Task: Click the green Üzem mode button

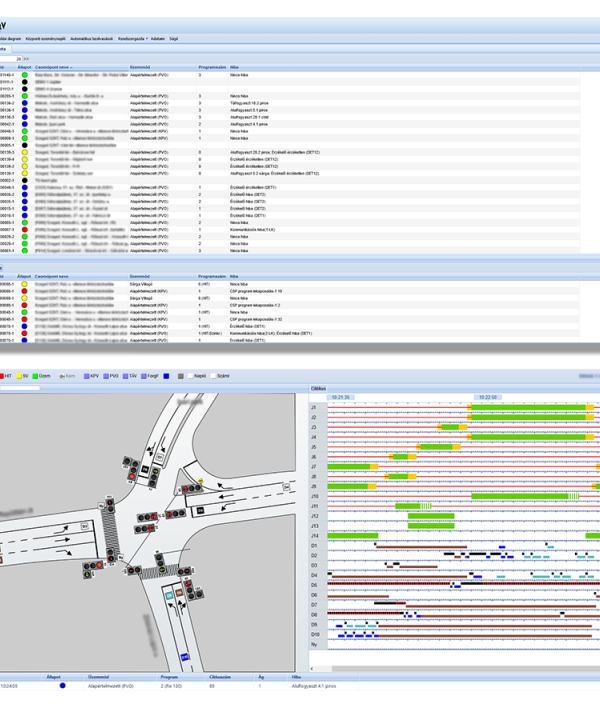Action: (x=46, y=373)
